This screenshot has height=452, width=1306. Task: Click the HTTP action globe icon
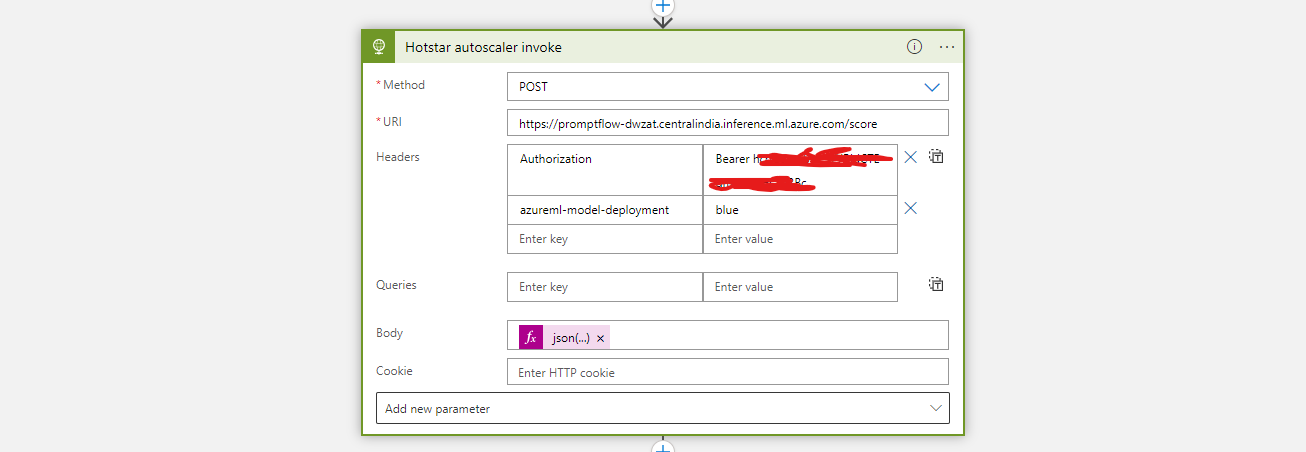(x=379, y=47)
